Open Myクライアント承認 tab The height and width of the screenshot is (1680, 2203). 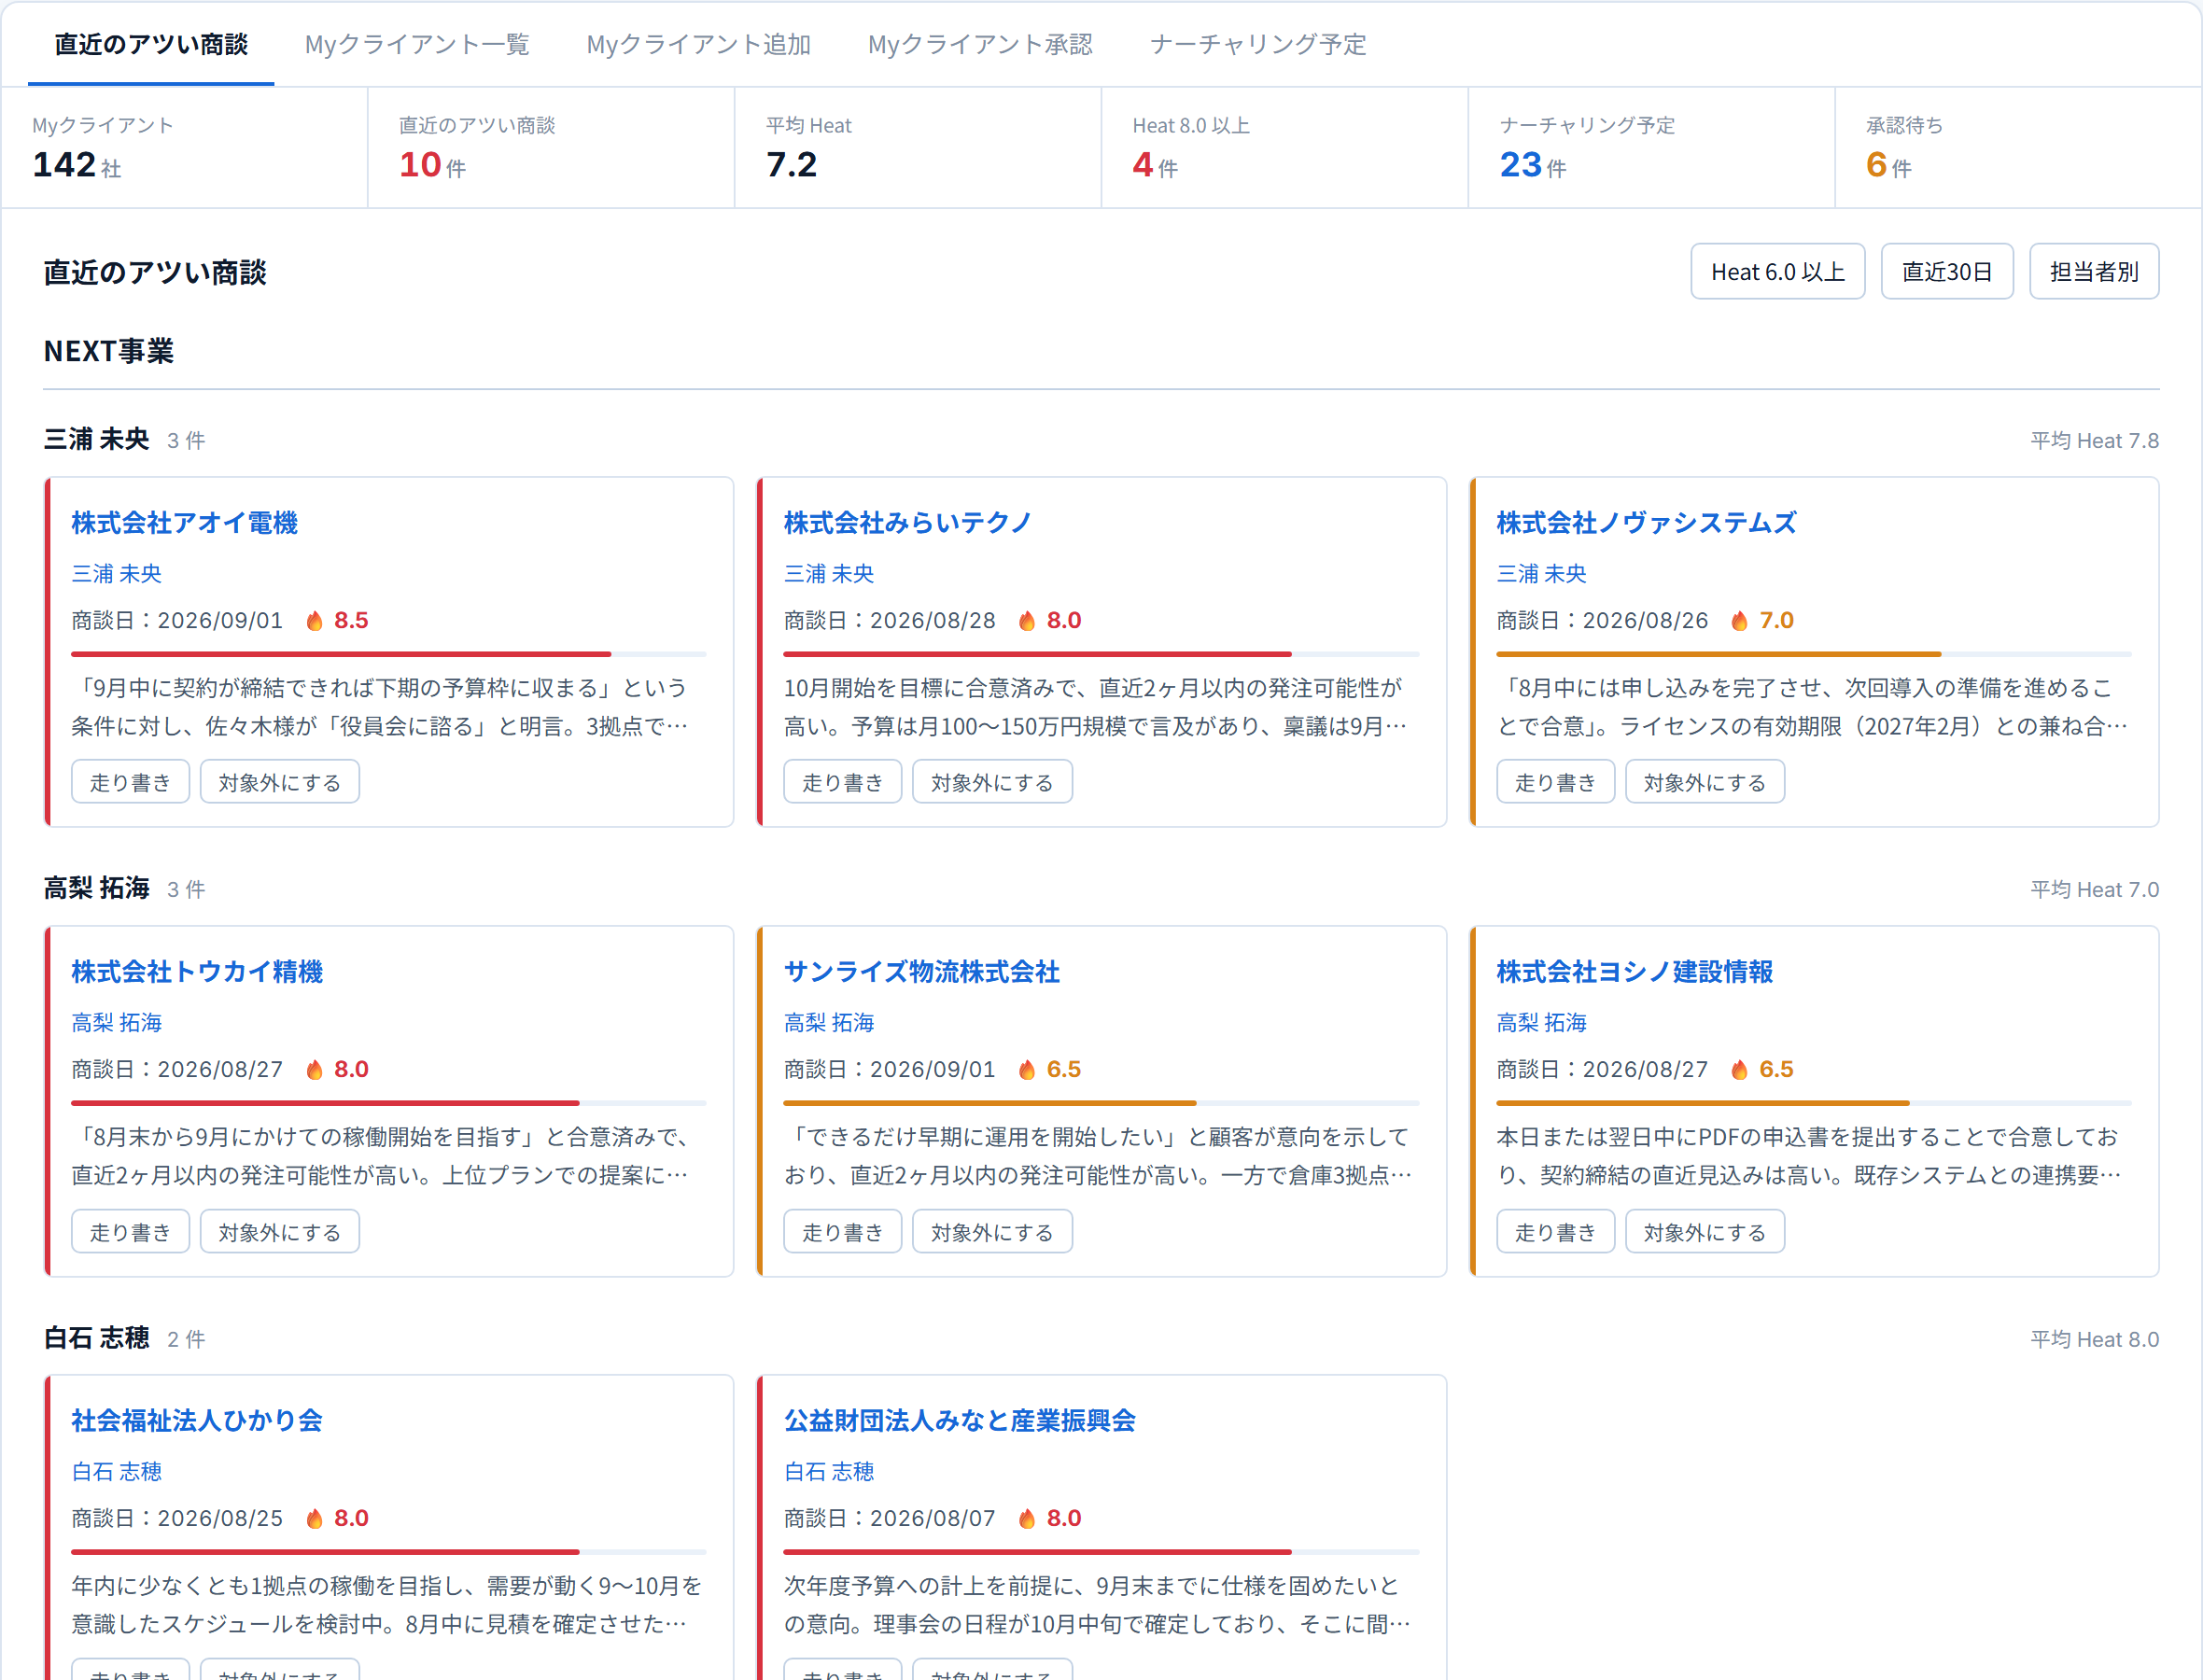[x=980, y=44]
